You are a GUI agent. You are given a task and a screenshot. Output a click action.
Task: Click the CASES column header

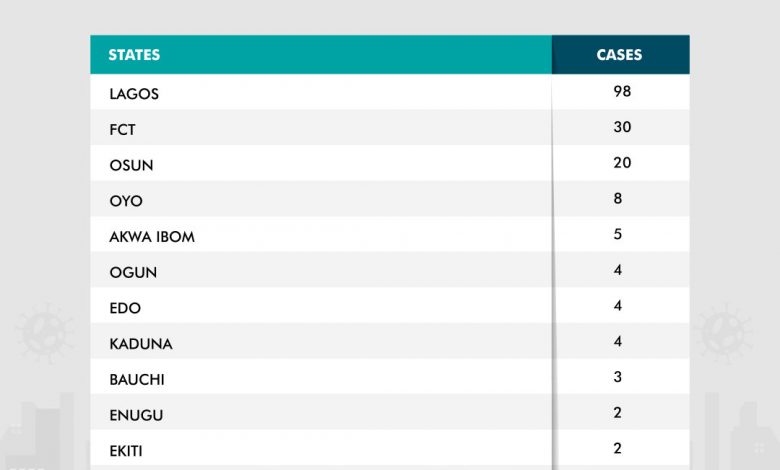click(619, 55)
